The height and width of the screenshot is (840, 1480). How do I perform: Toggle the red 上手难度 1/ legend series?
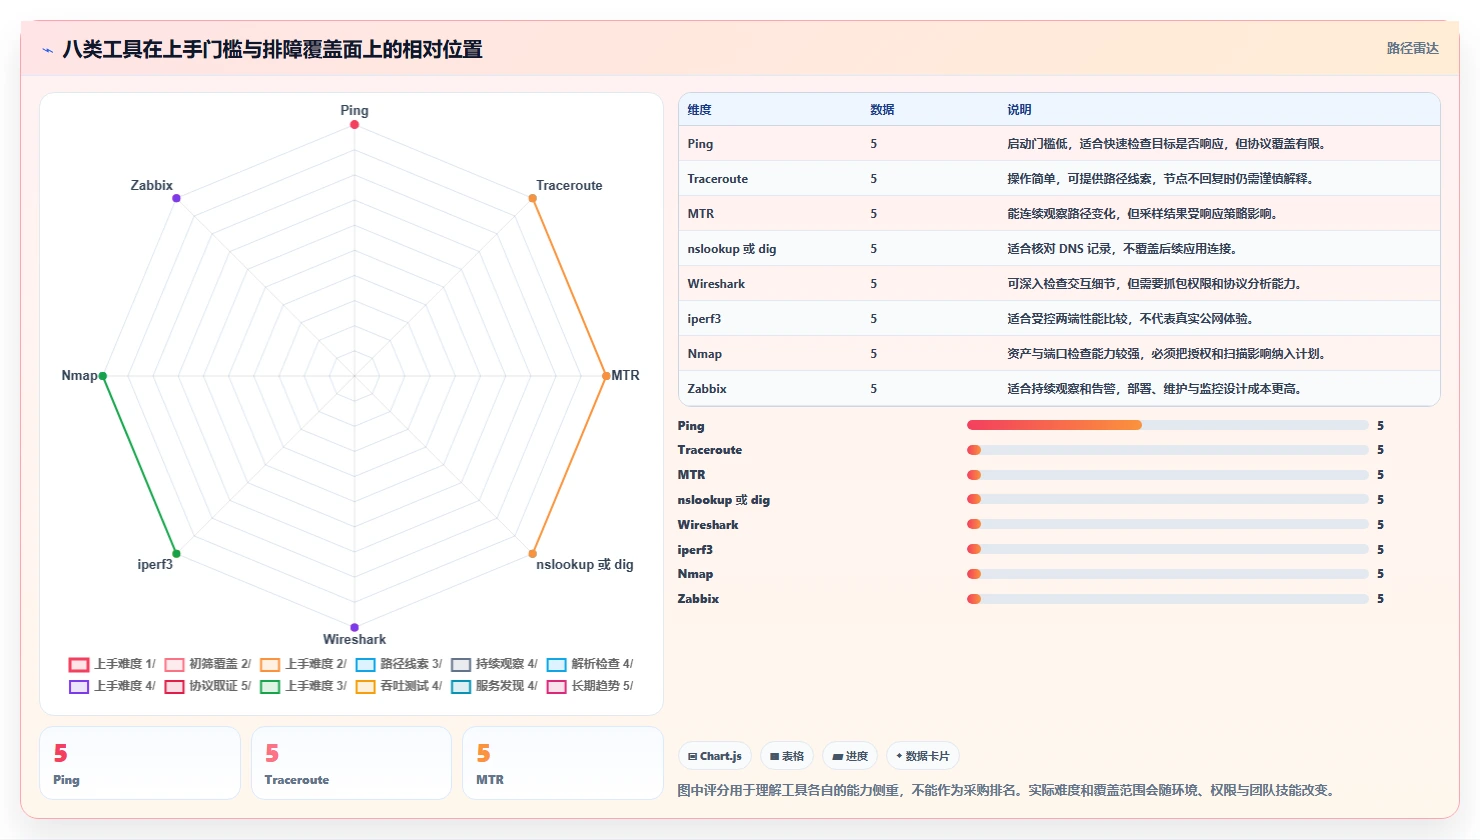pyautogui.click(x=111, y=664)
